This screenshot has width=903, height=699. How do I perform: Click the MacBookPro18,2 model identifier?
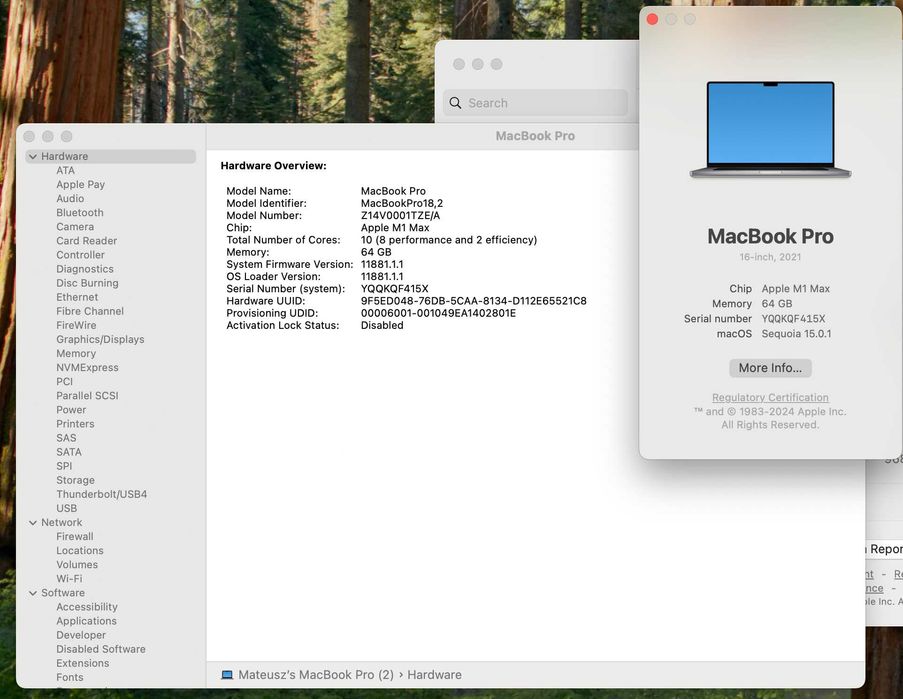pyautogui.click(x=402, y=203)
